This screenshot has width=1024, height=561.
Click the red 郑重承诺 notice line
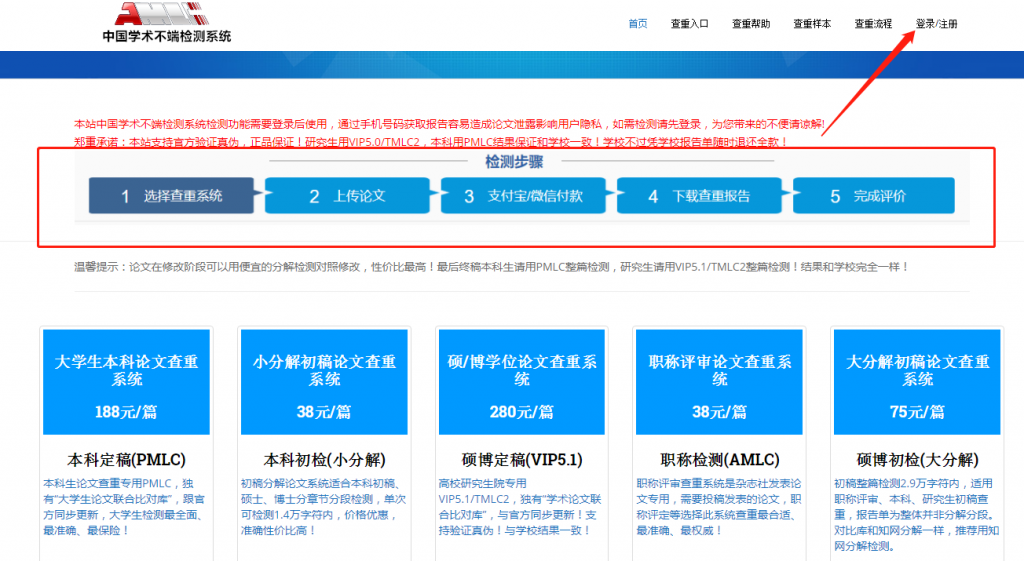tap(431, 142)
